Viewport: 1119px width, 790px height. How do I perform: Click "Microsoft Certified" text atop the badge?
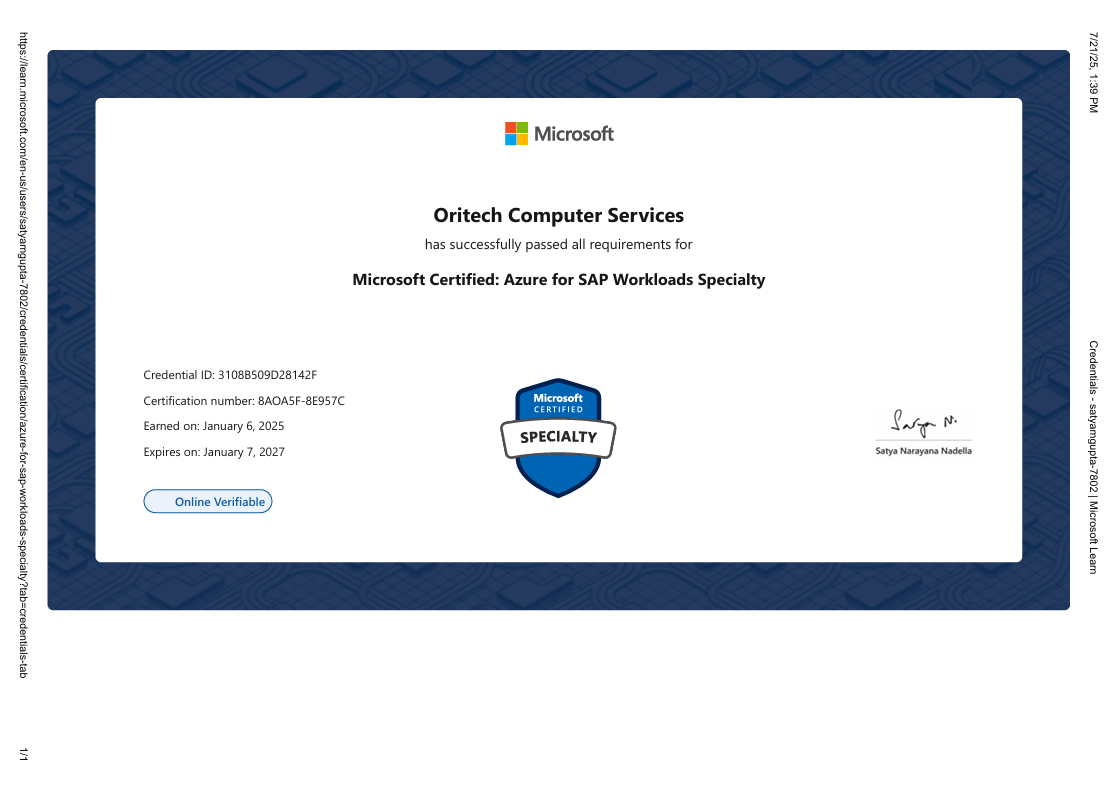(x=558, y=403)
